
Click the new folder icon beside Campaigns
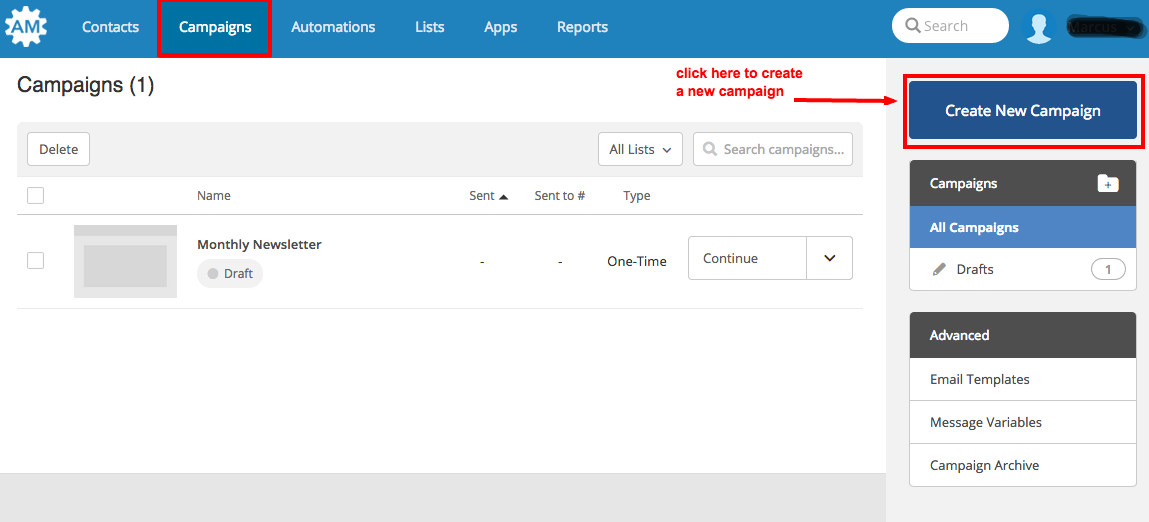click(1108, 183)
